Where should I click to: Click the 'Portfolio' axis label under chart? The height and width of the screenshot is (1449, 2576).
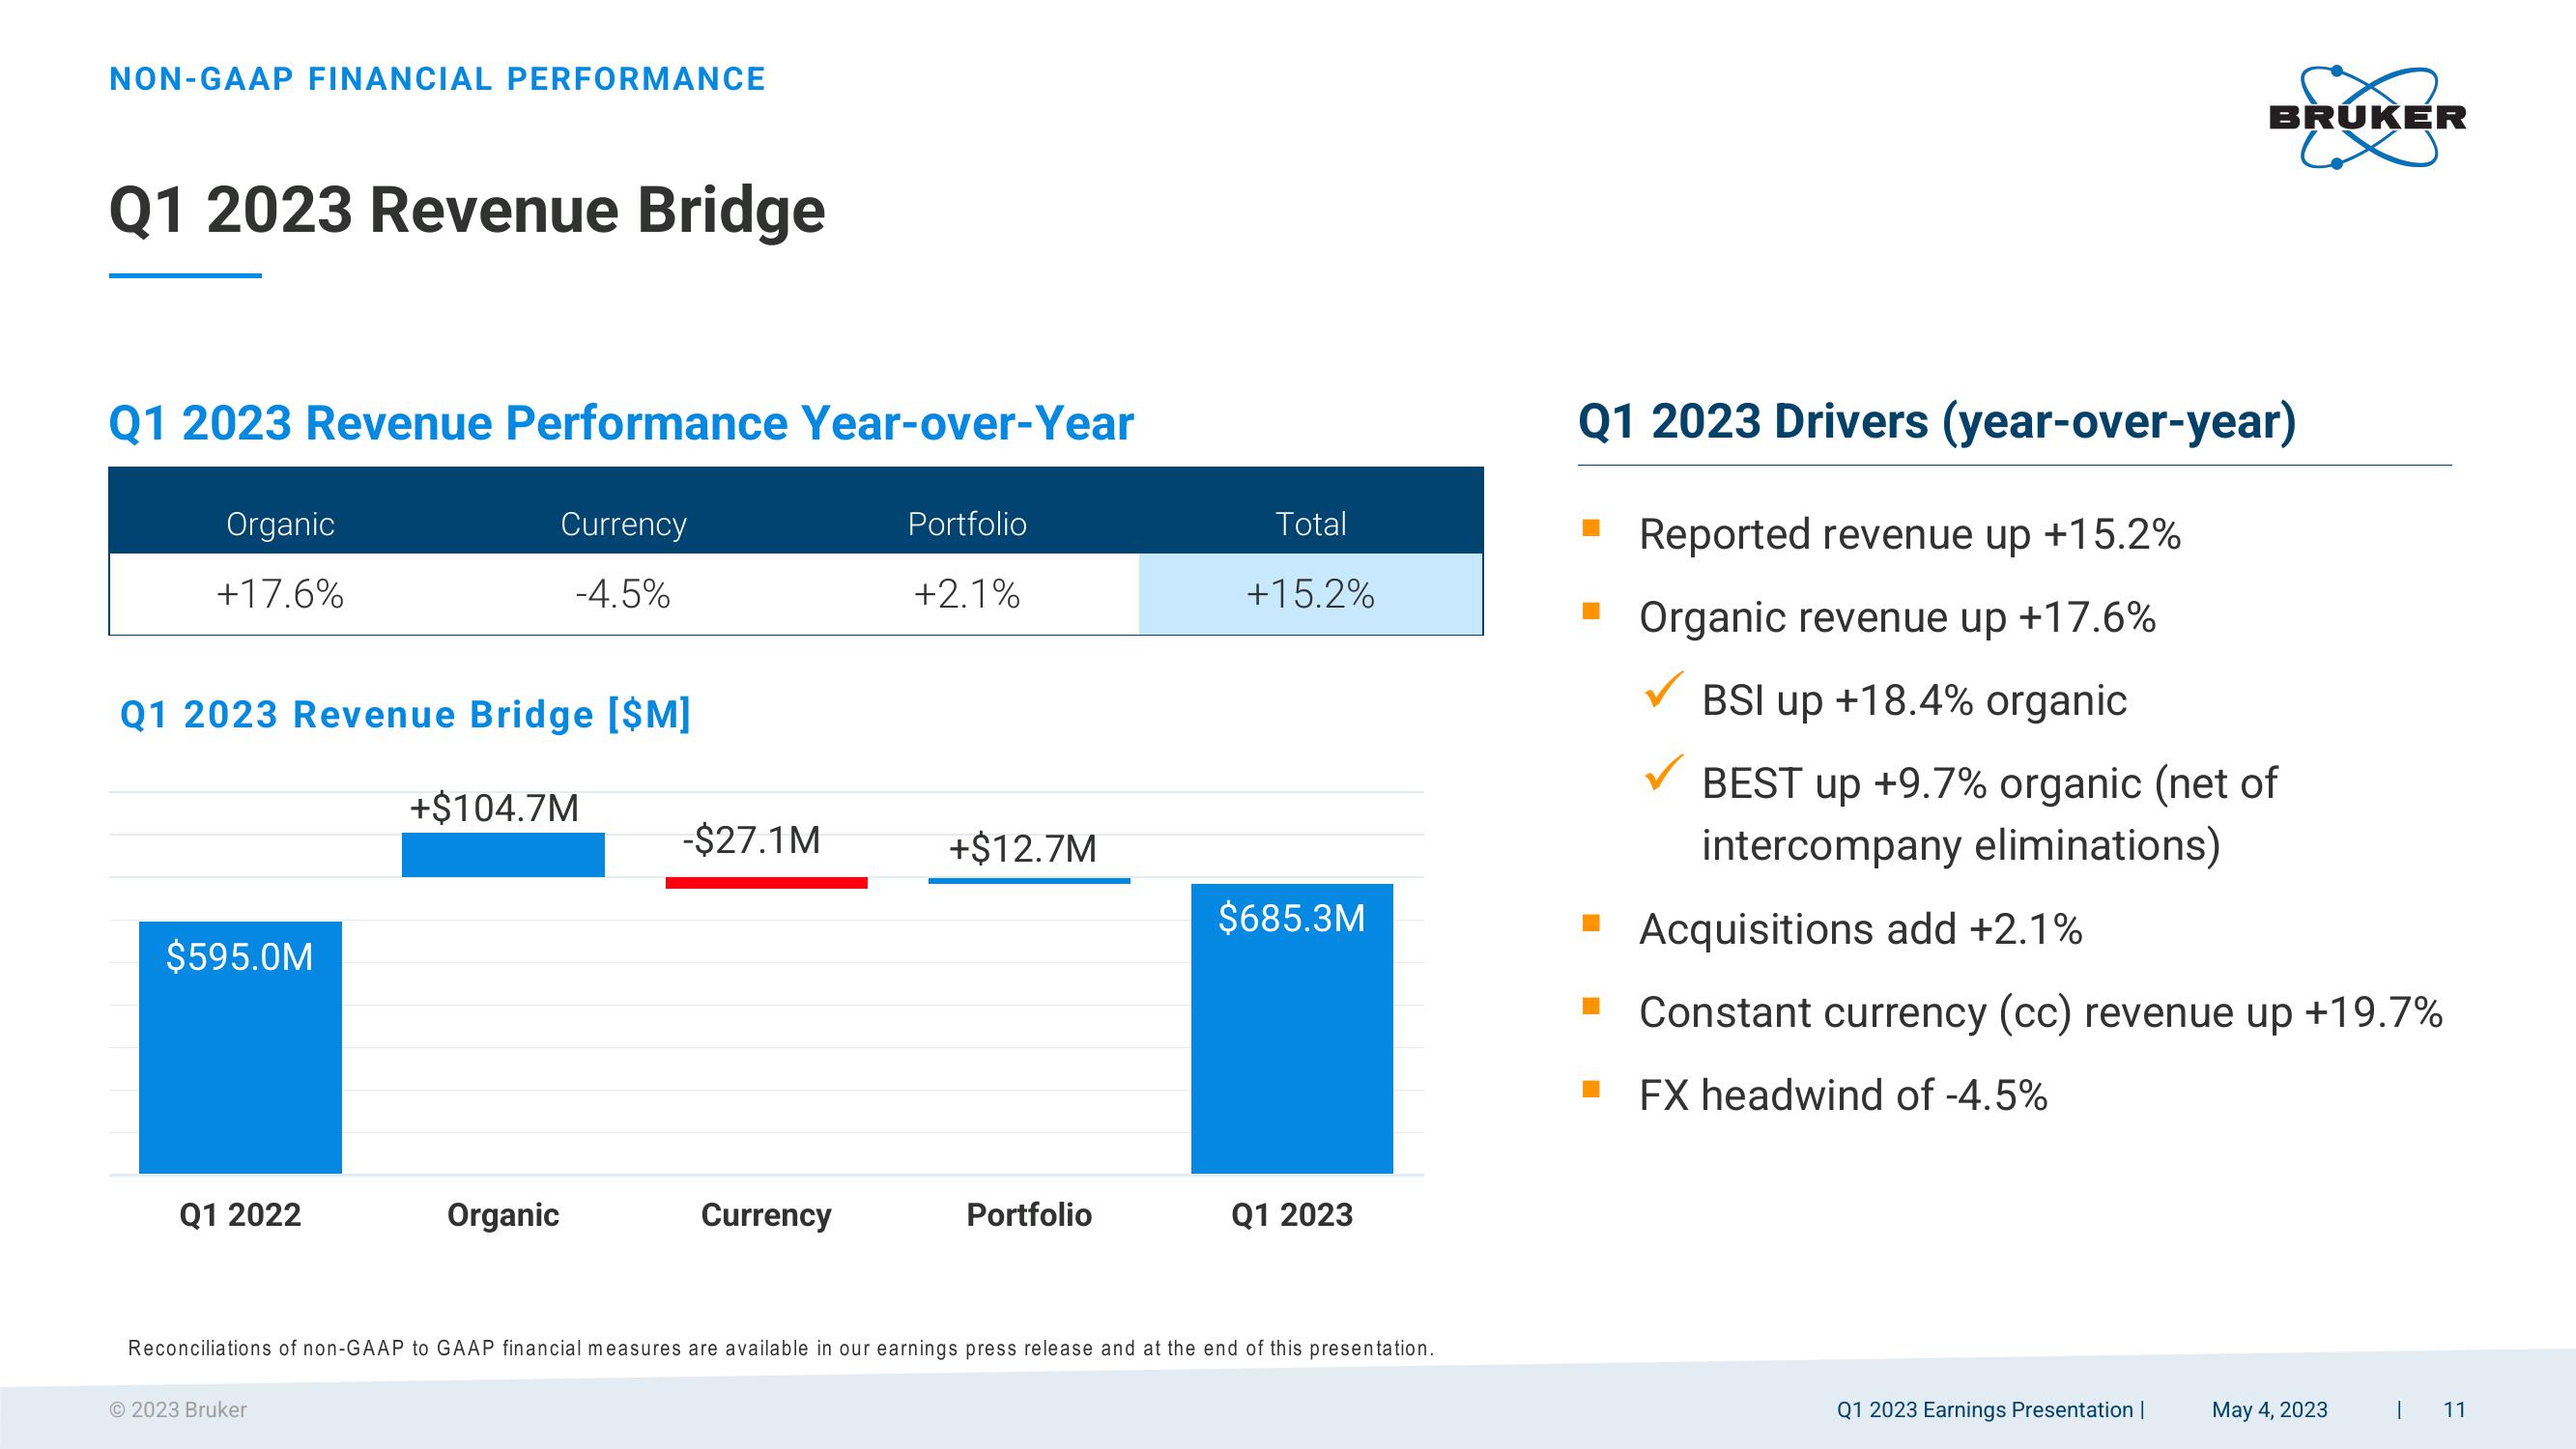pyautogui.click(x=1029, y=1215)
